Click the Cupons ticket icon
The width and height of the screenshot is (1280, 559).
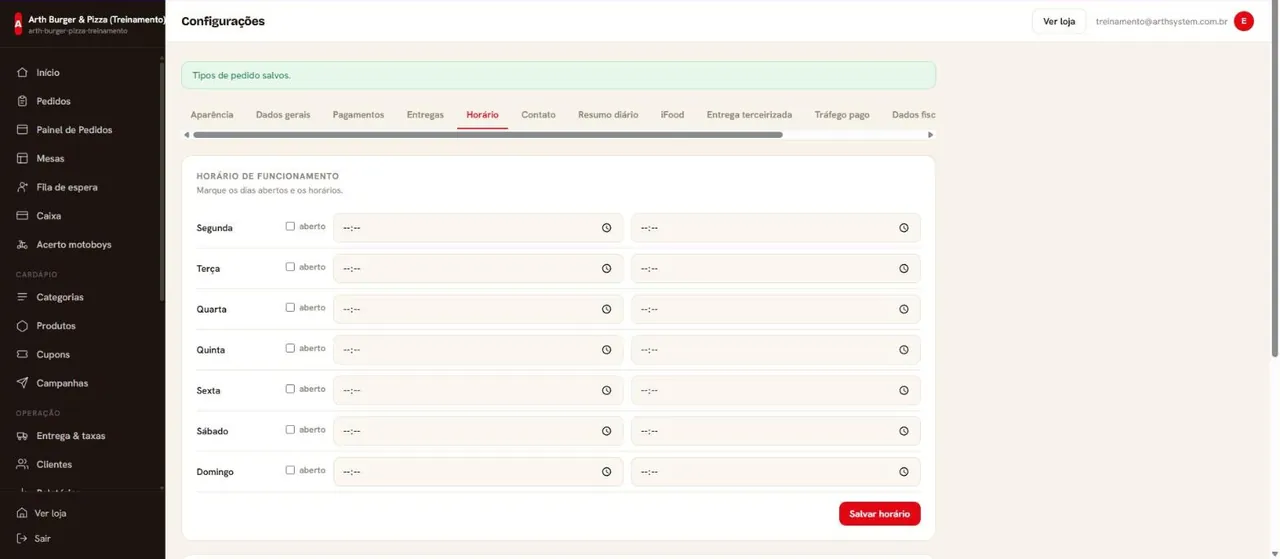[x=22, y=354]
